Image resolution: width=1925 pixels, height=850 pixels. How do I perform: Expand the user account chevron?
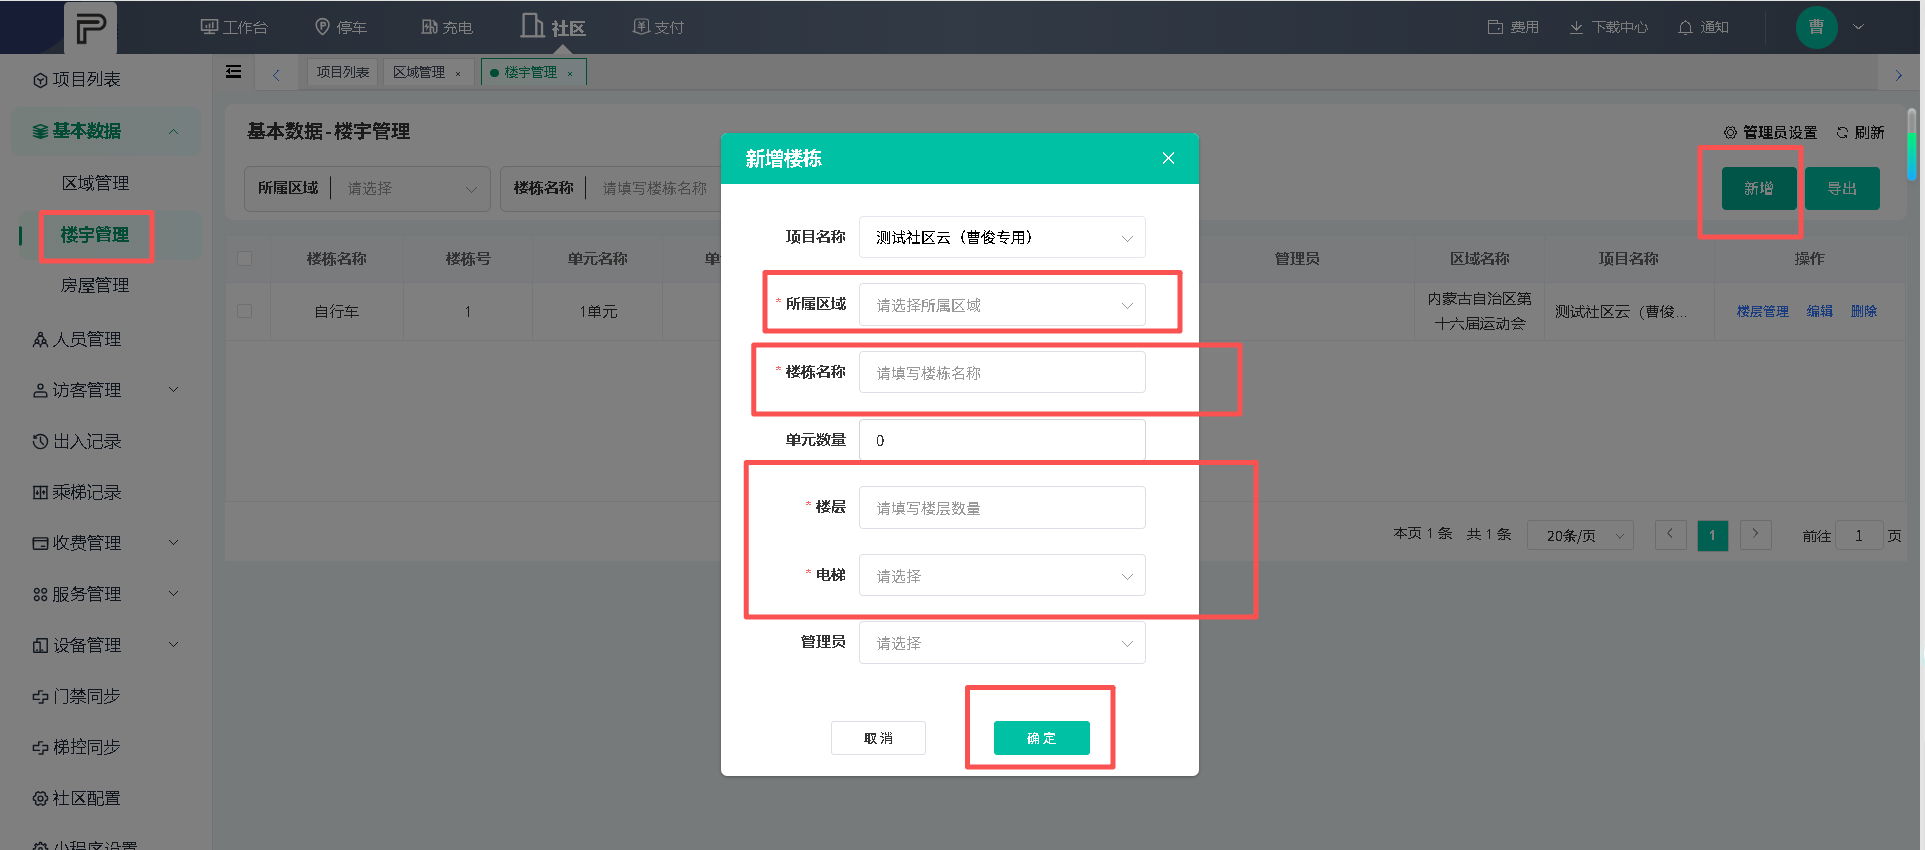click(x=1858, y=27)
